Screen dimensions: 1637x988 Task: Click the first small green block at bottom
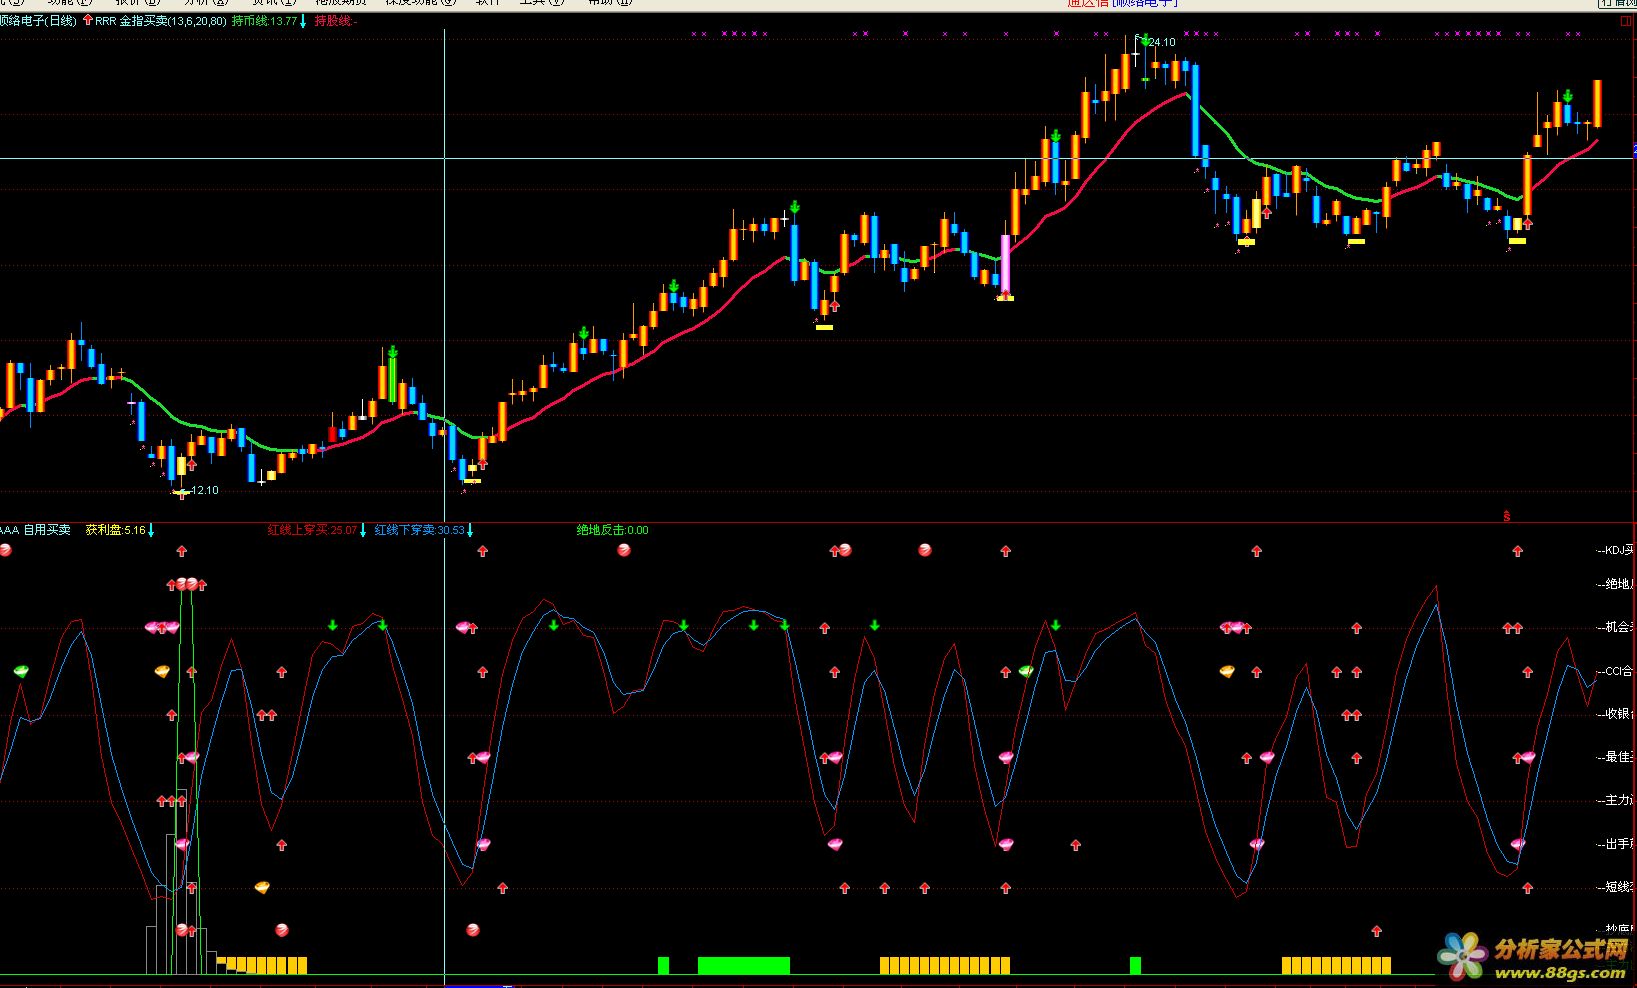(663, 965)
